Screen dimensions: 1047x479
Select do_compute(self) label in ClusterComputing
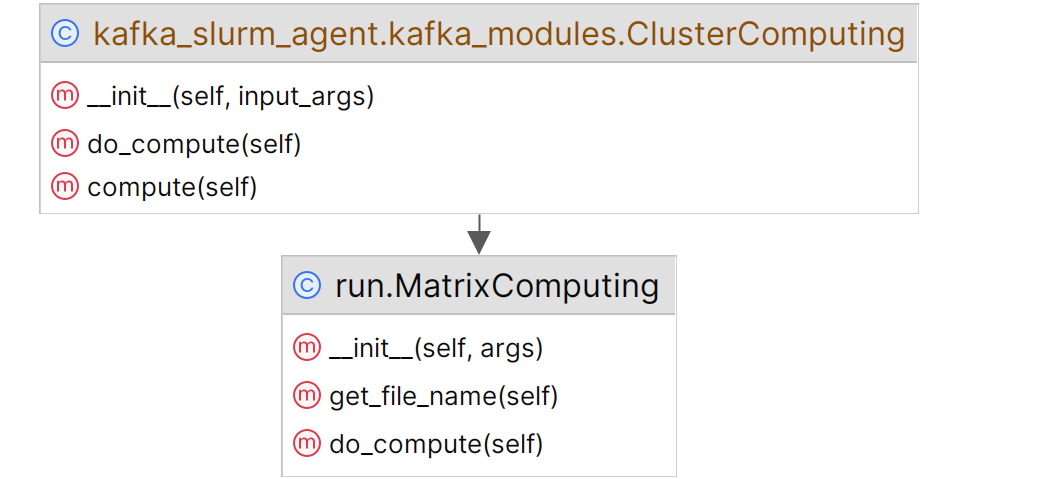194,144
